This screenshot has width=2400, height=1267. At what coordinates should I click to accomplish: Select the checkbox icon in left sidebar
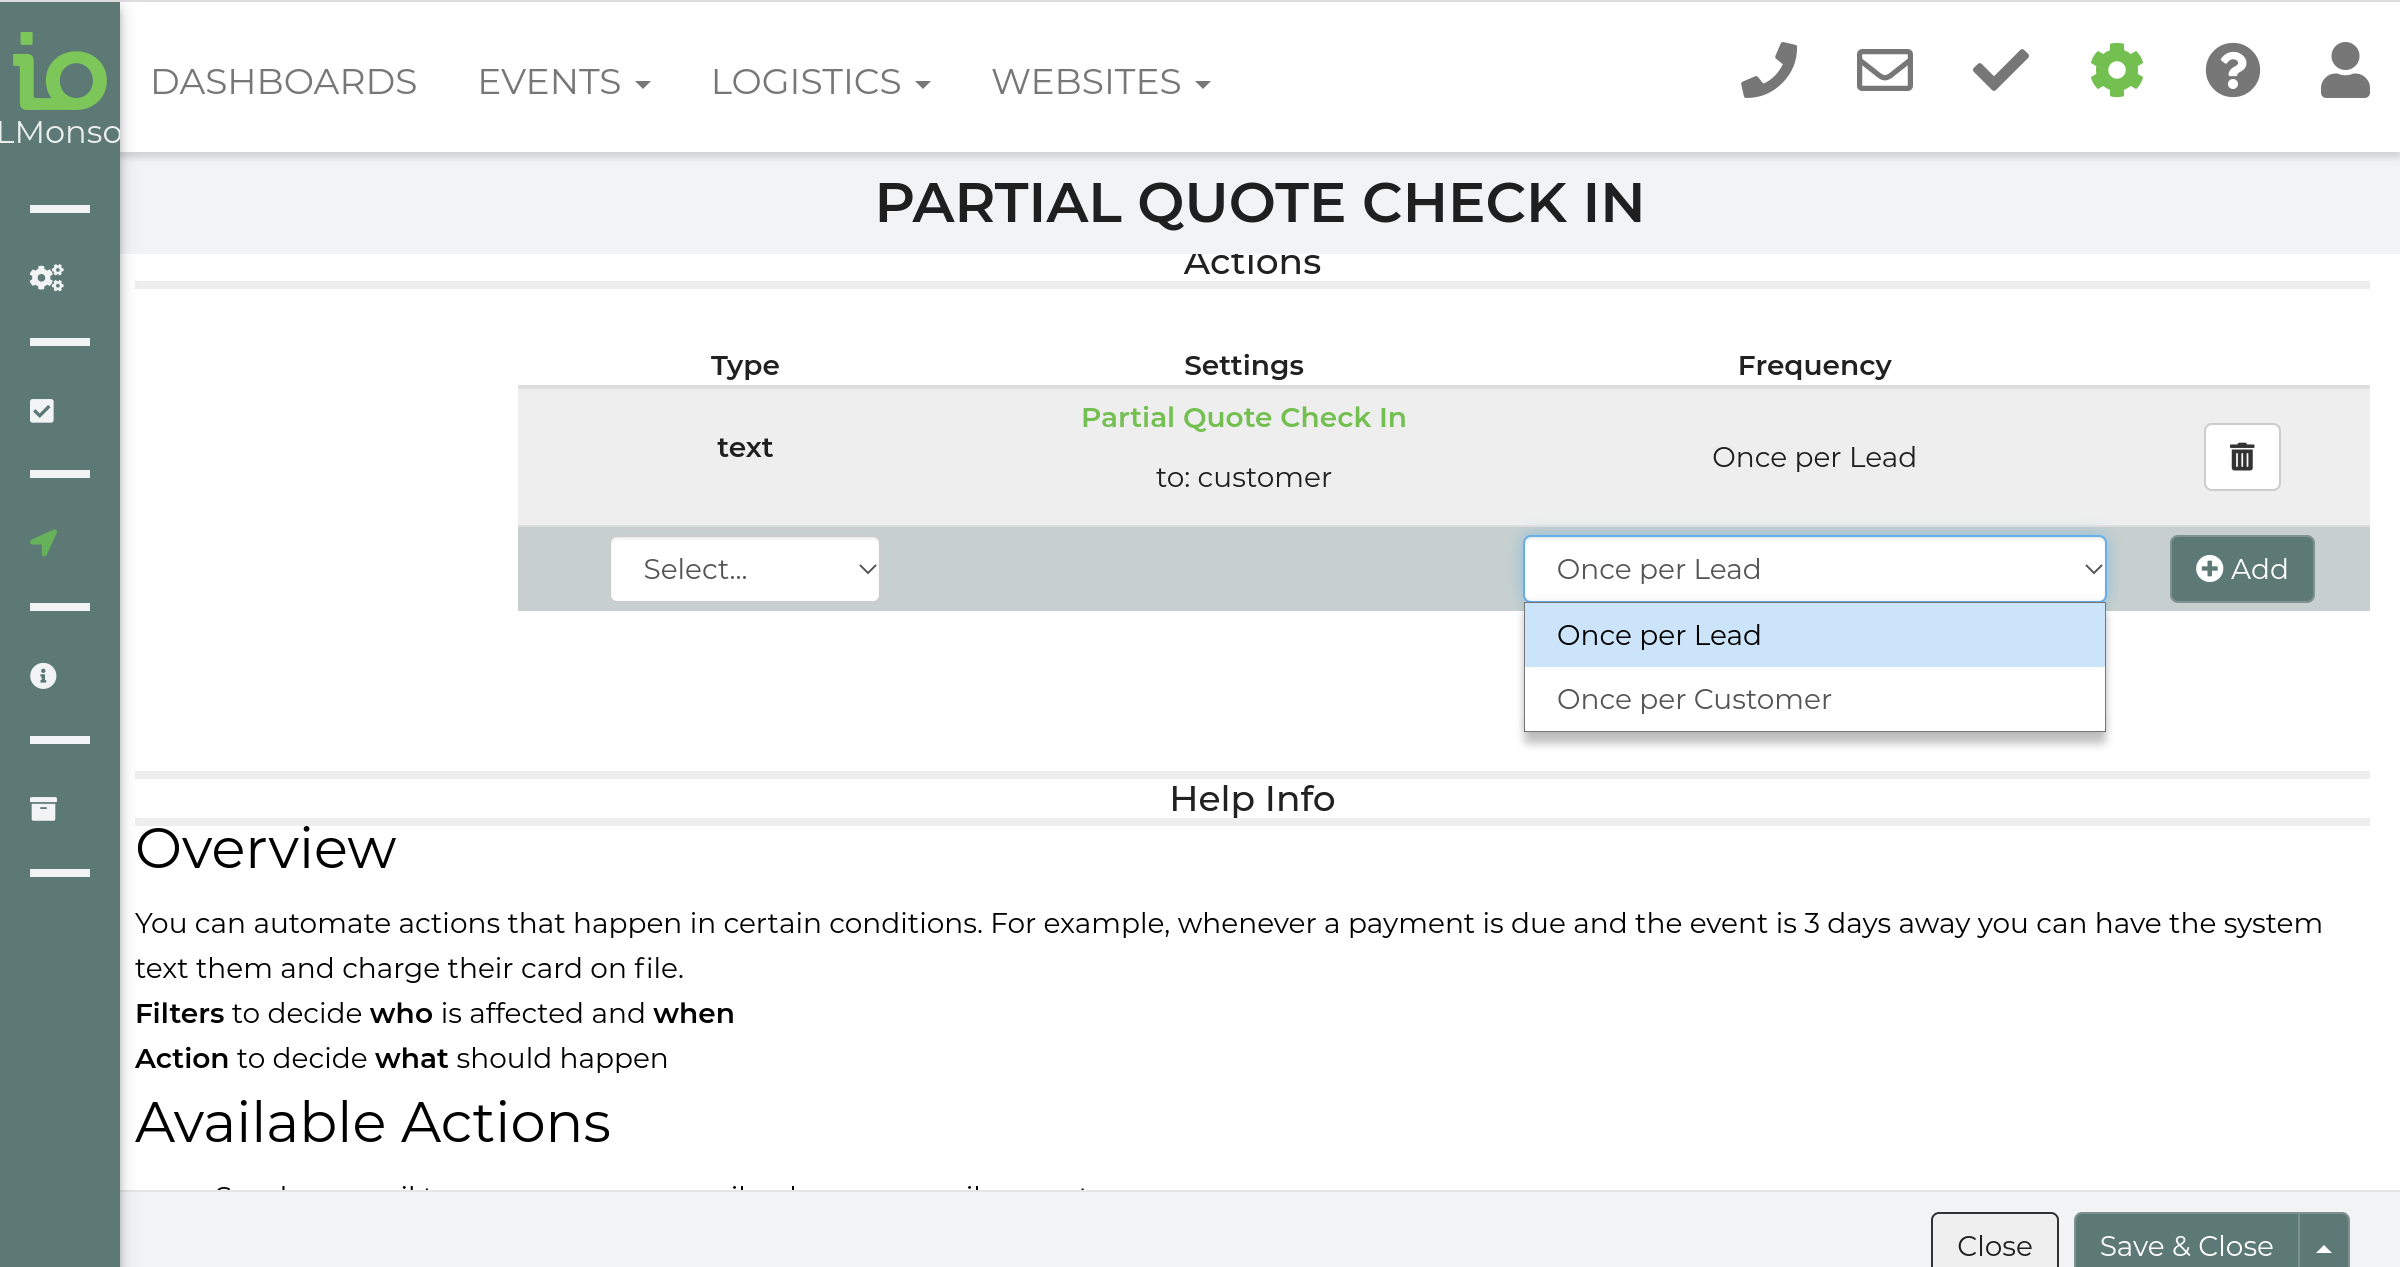point(42,410)
